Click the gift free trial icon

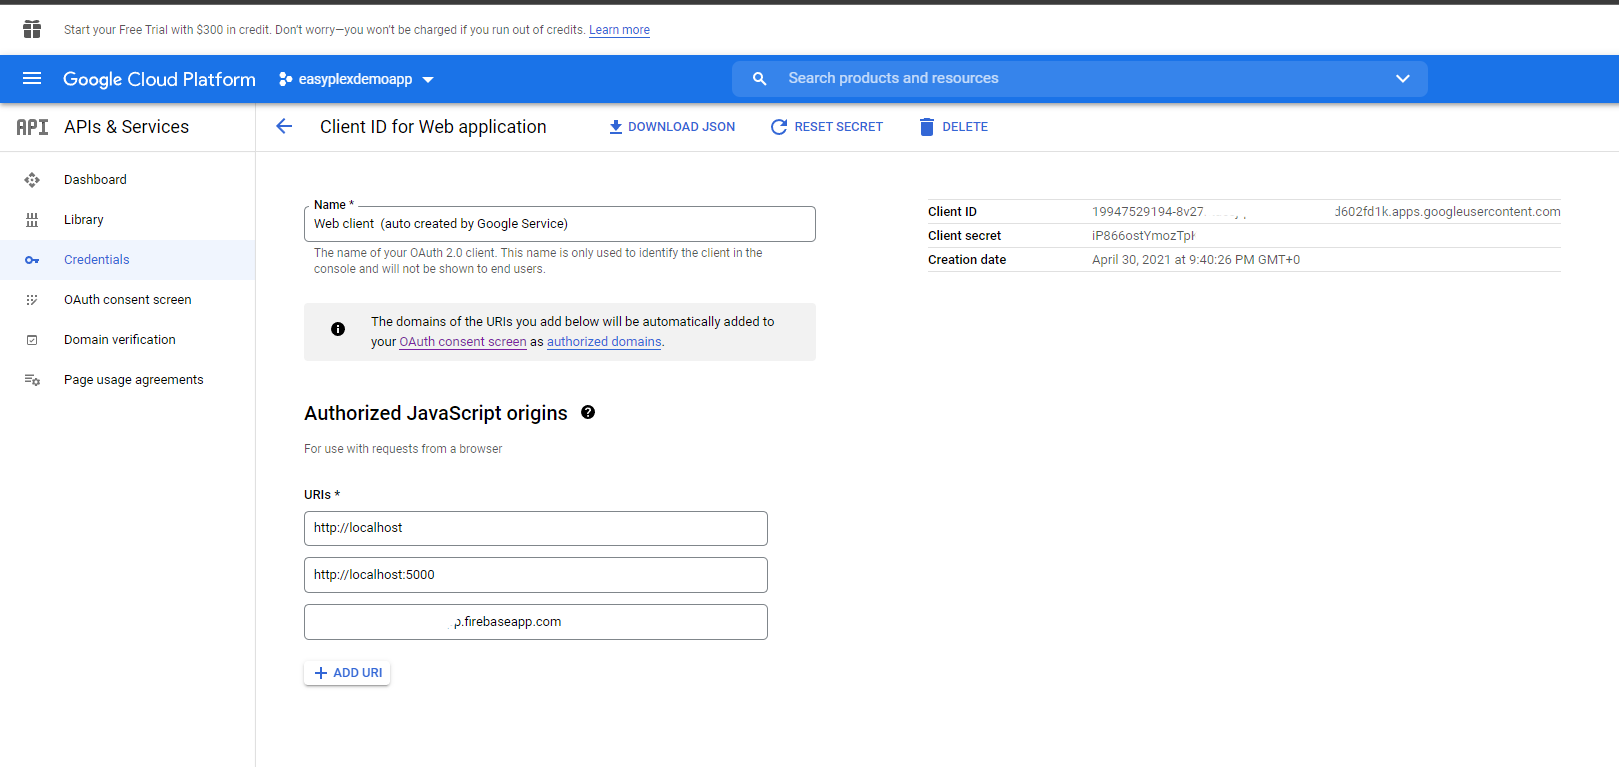[x=32, y=29]
